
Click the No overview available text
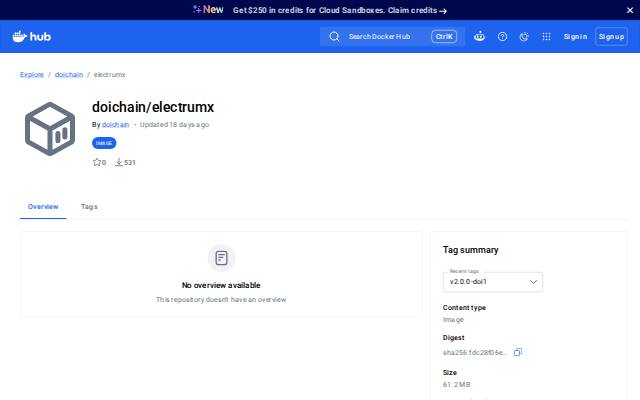[x=221, y=285]
